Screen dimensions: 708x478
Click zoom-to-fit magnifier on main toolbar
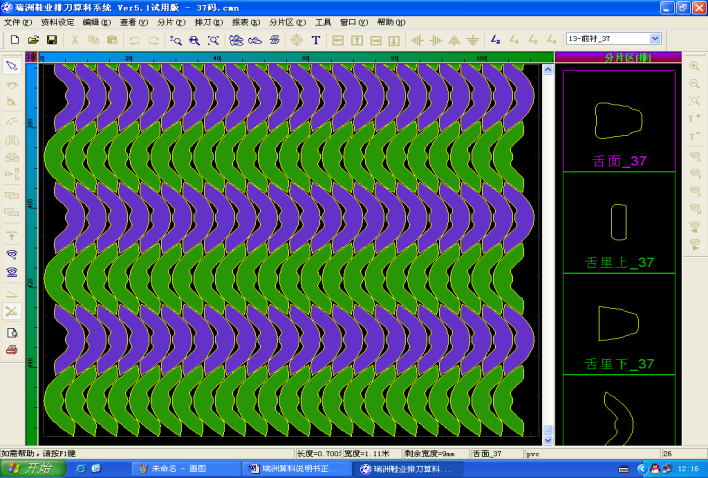click(213, 40)
